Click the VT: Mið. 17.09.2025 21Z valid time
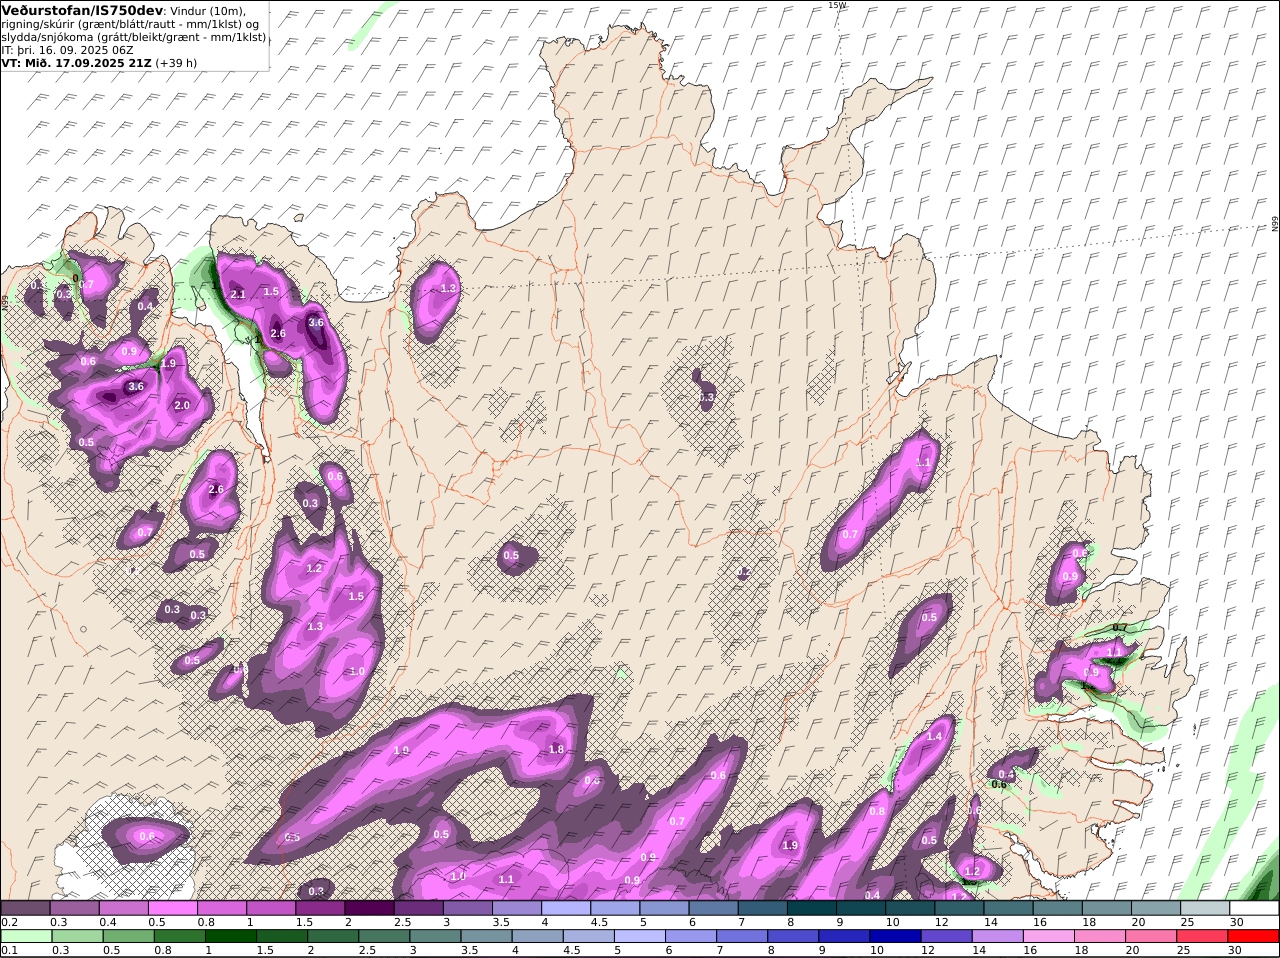This screenshot has width=1280, height=958. click(x=77, y=62)
